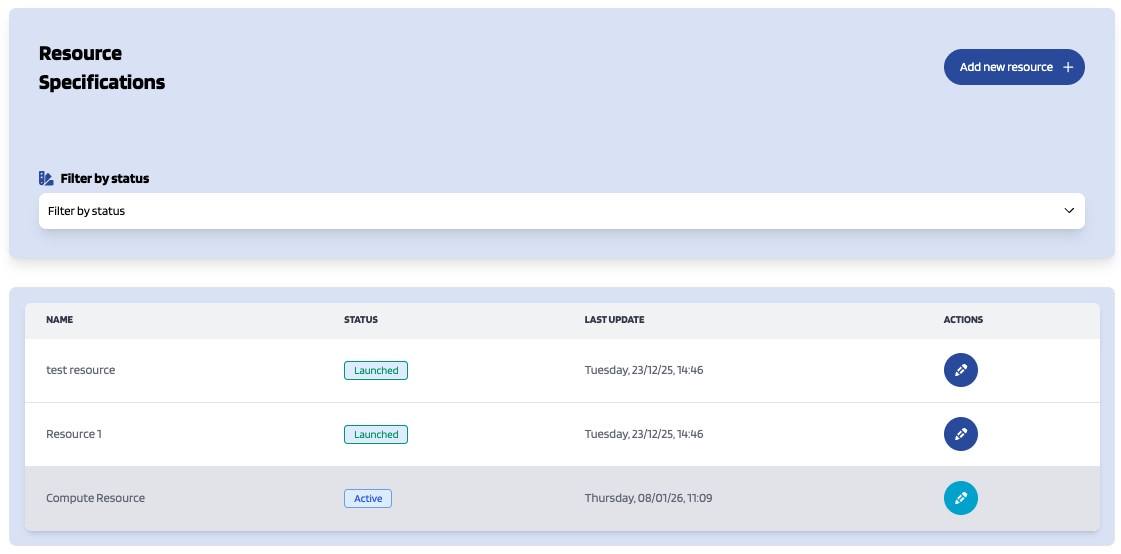Click the Resource Specifications heading

click(102, 68)
